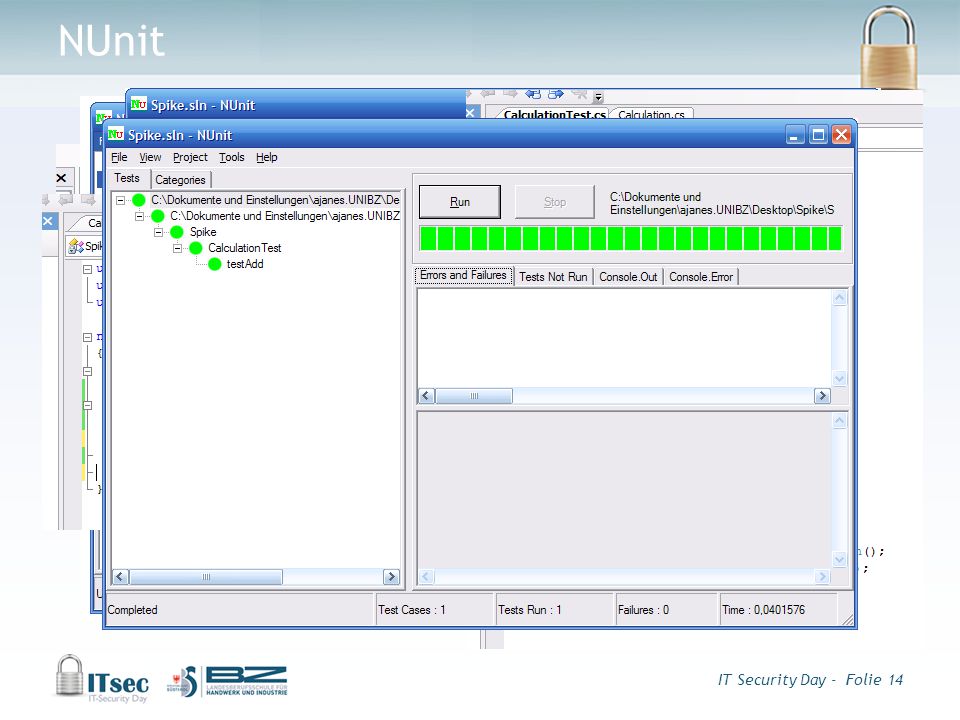Click test tree scroll right arrow
Screen dimensions: 960x720
pos(391,576)
